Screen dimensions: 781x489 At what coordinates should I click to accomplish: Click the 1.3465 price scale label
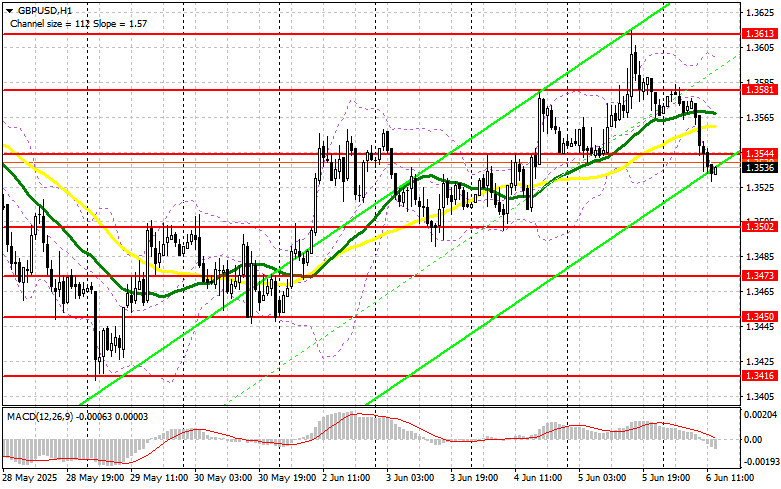[760, 292]
